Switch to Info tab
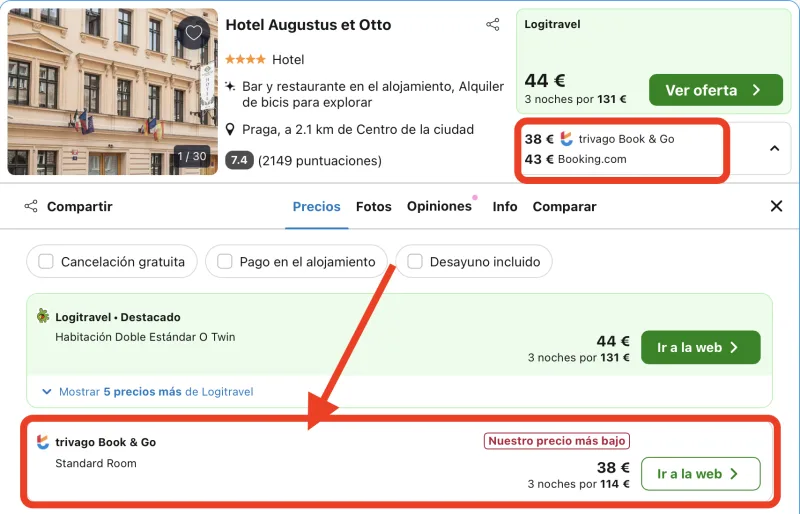The image size is (800, 514). point(505,206)
